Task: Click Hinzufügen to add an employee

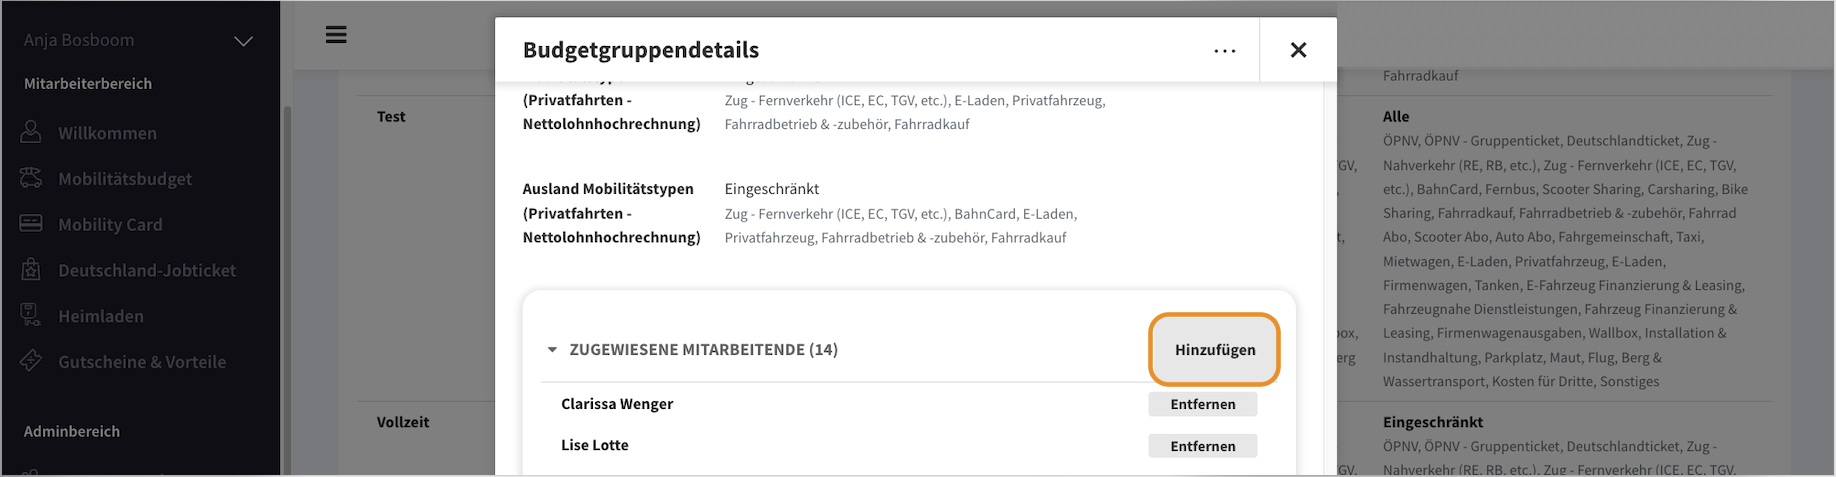Action: (1214, 350)
